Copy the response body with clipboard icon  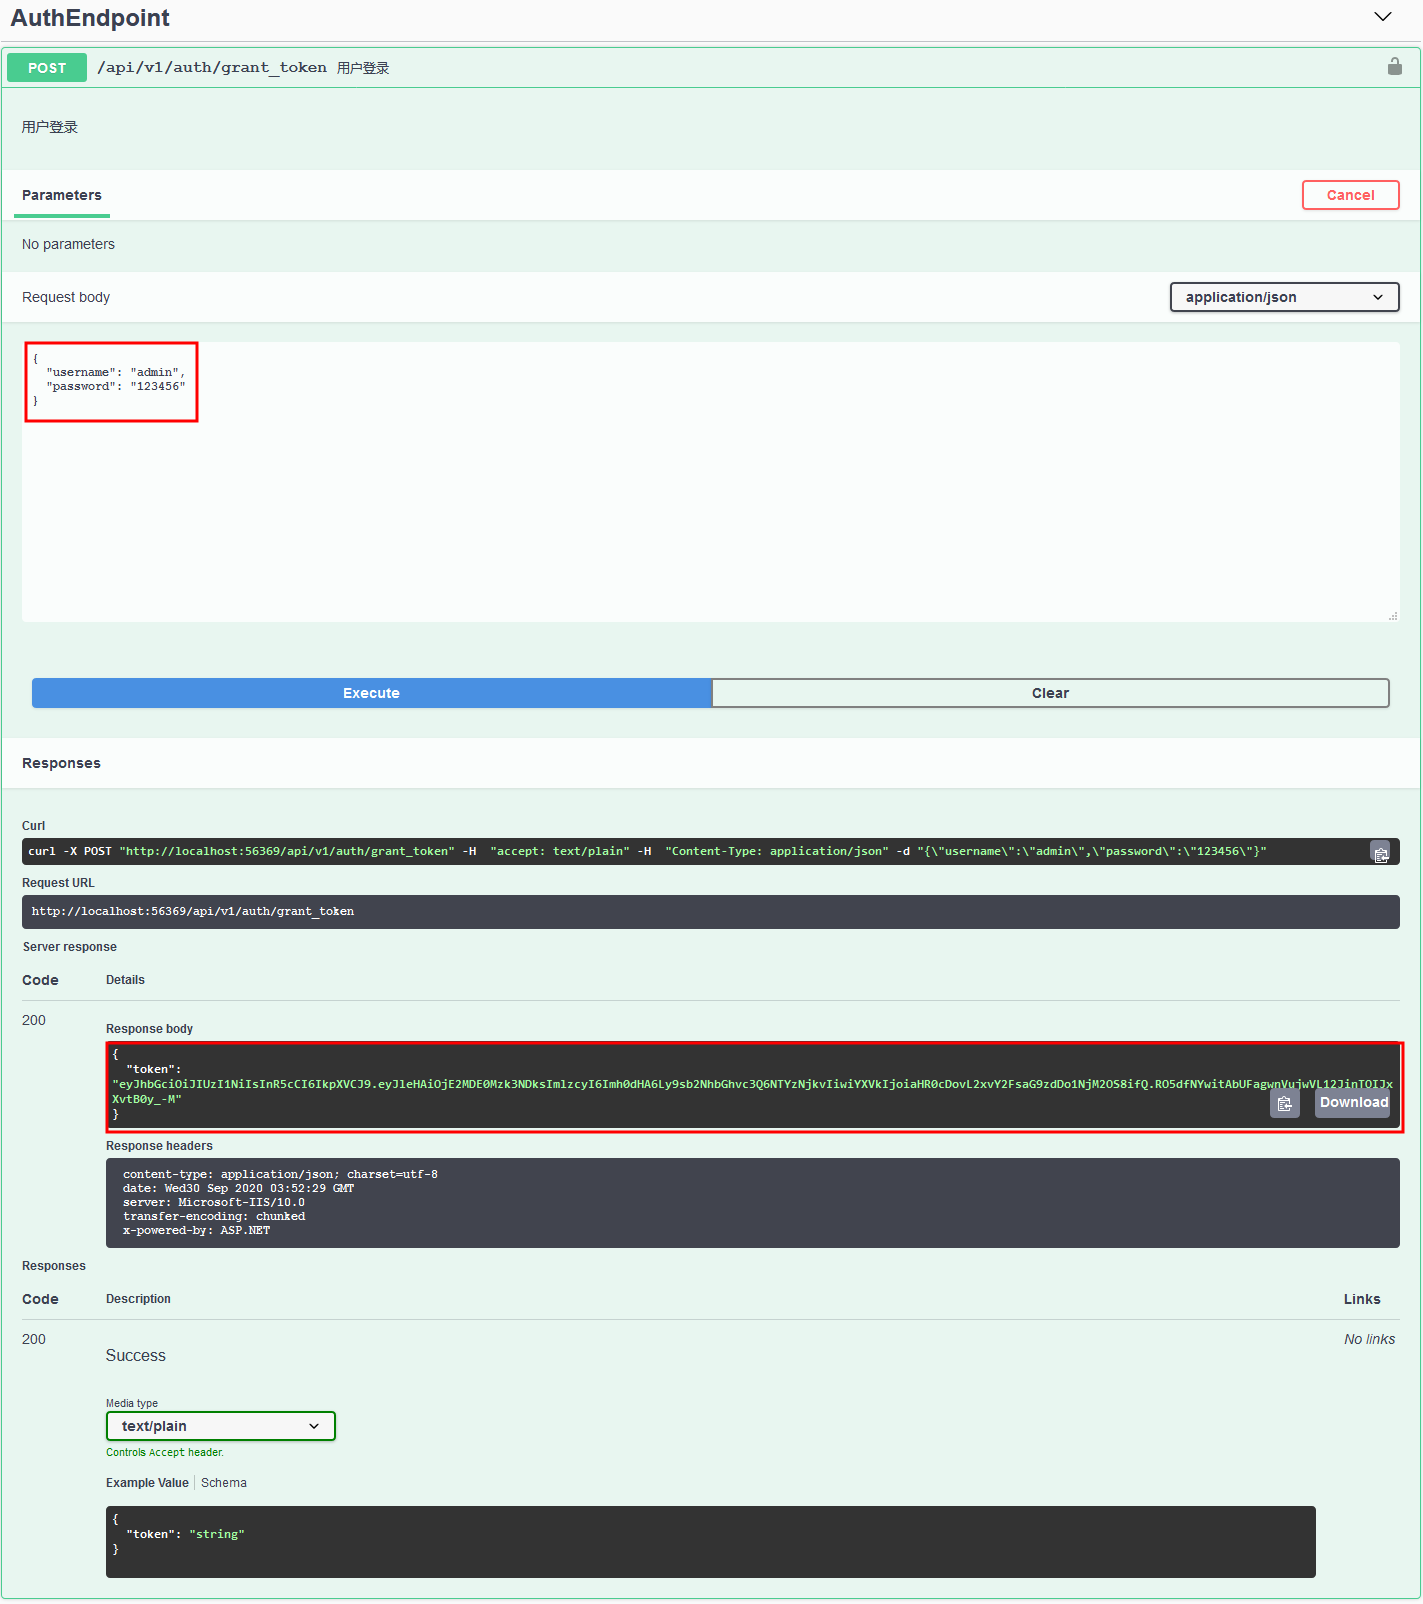tap(1285, 1103)
